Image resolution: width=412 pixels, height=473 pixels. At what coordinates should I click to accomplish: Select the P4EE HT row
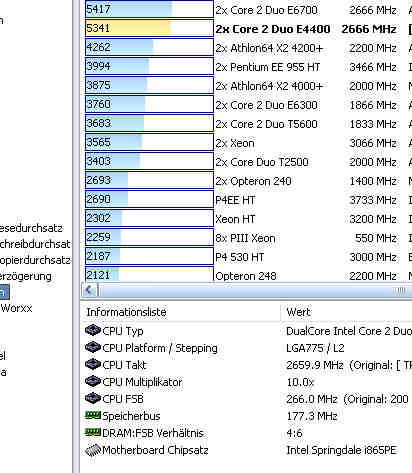(248, 200)
